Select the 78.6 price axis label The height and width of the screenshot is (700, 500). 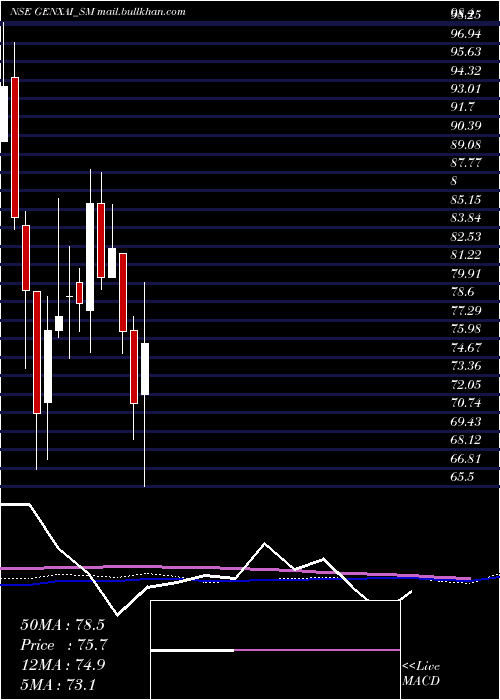point(462,292)
